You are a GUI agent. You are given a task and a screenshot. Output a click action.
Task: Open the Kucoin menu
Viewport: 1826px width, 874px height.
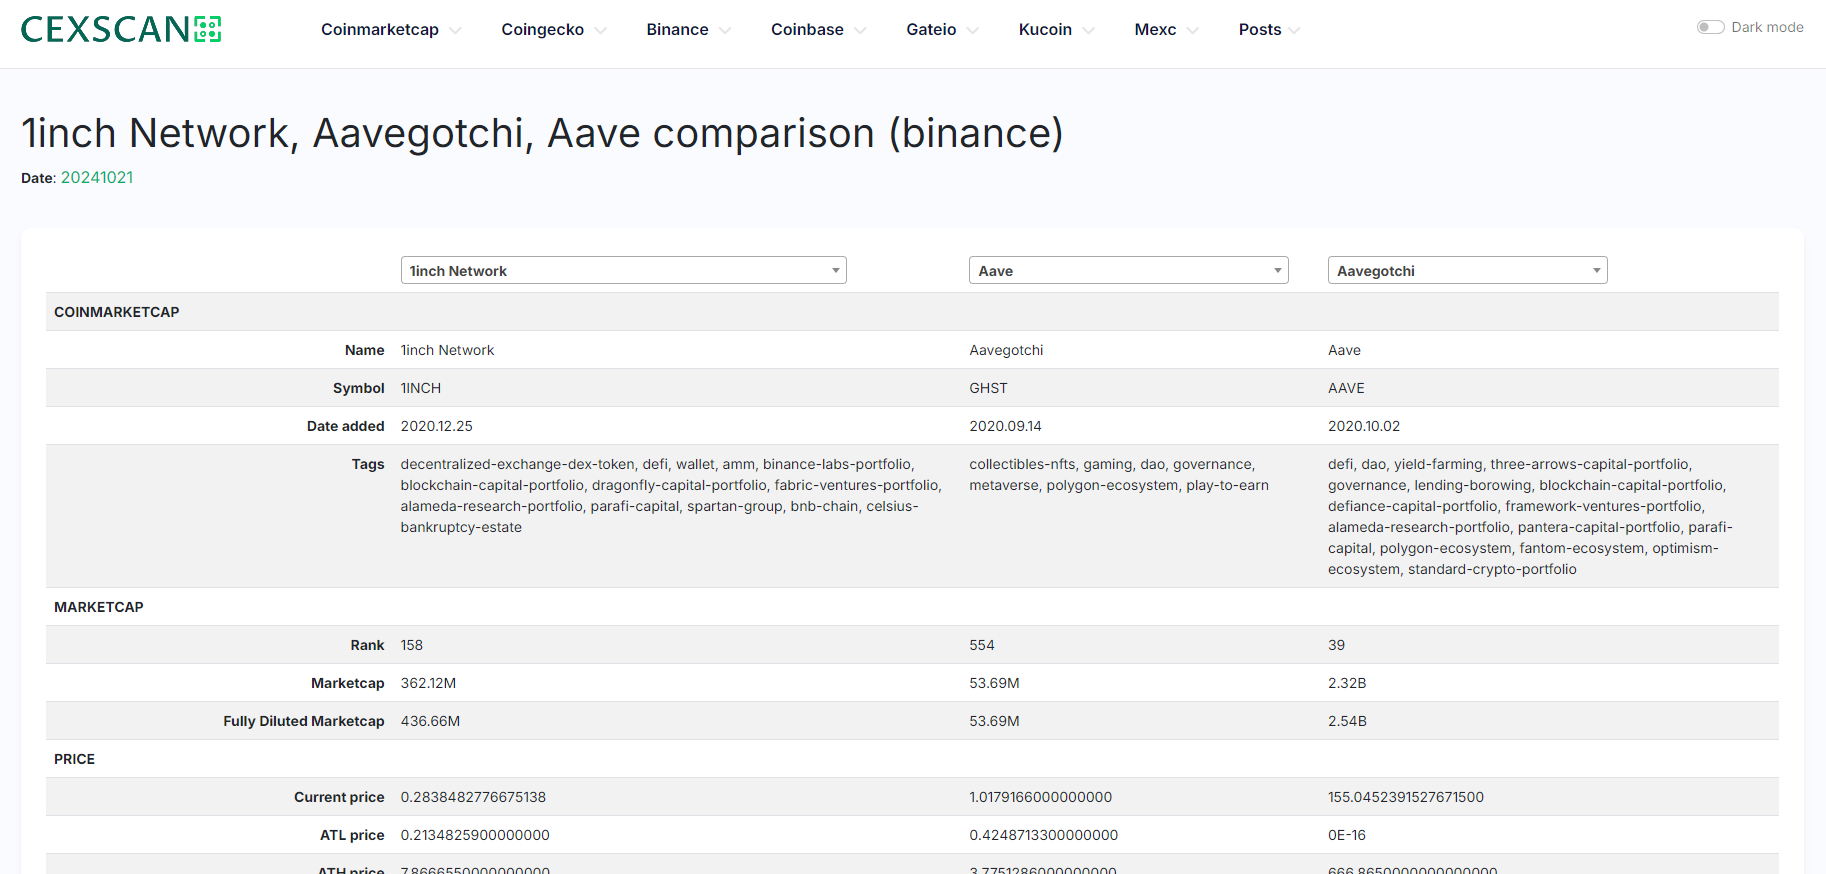pyautogui.click(x=1056, y=30)
